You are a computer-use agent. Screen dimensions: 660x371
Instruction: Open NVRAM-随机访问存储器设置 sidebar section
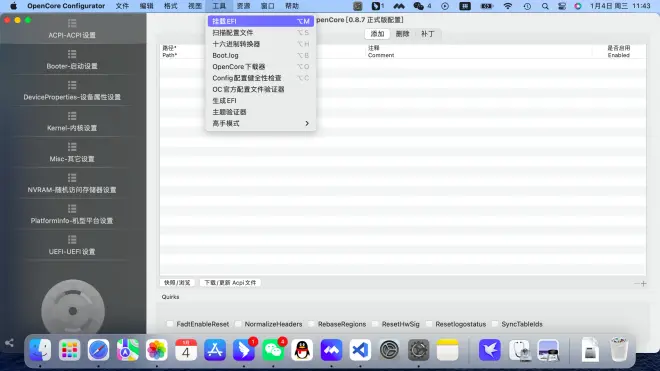72,184
